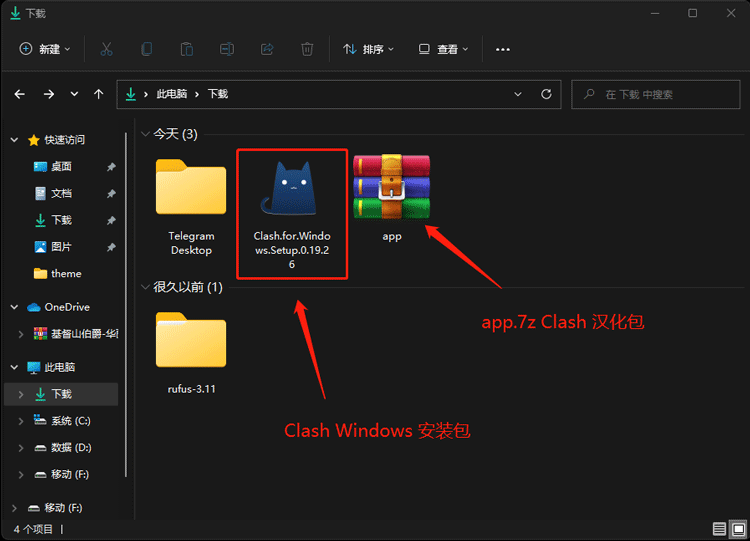Click the Rename icon in toolbar
The width and height of the screenshot is (750, 541).
pyautogui.click(x=227, y=49)
